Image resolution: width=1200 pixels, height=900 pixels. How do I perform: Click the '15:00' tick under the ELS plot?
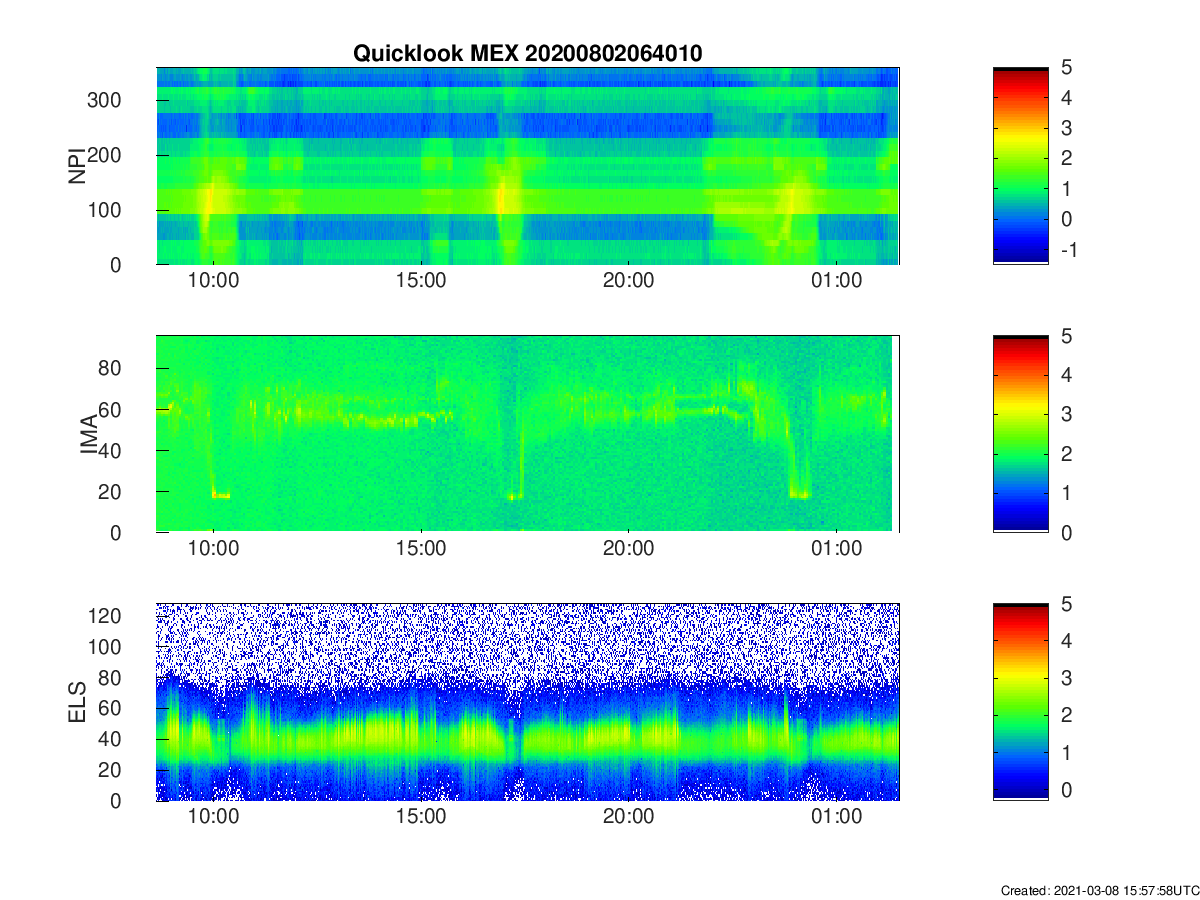click(421, 817)
